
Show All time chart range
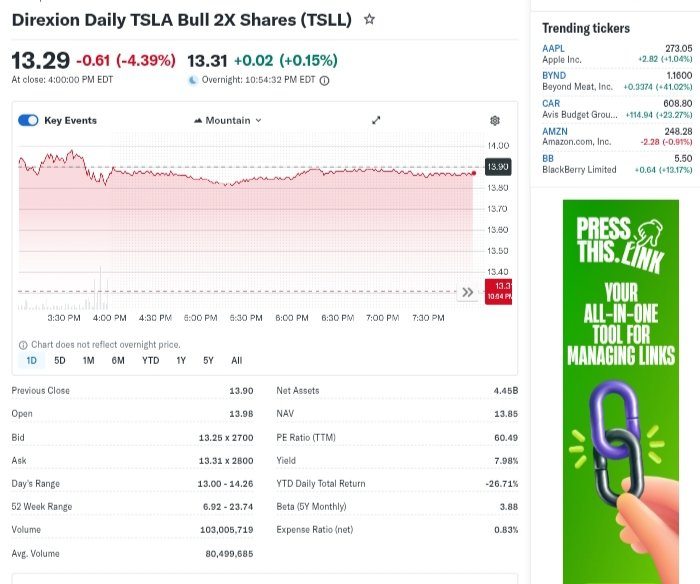237,360
